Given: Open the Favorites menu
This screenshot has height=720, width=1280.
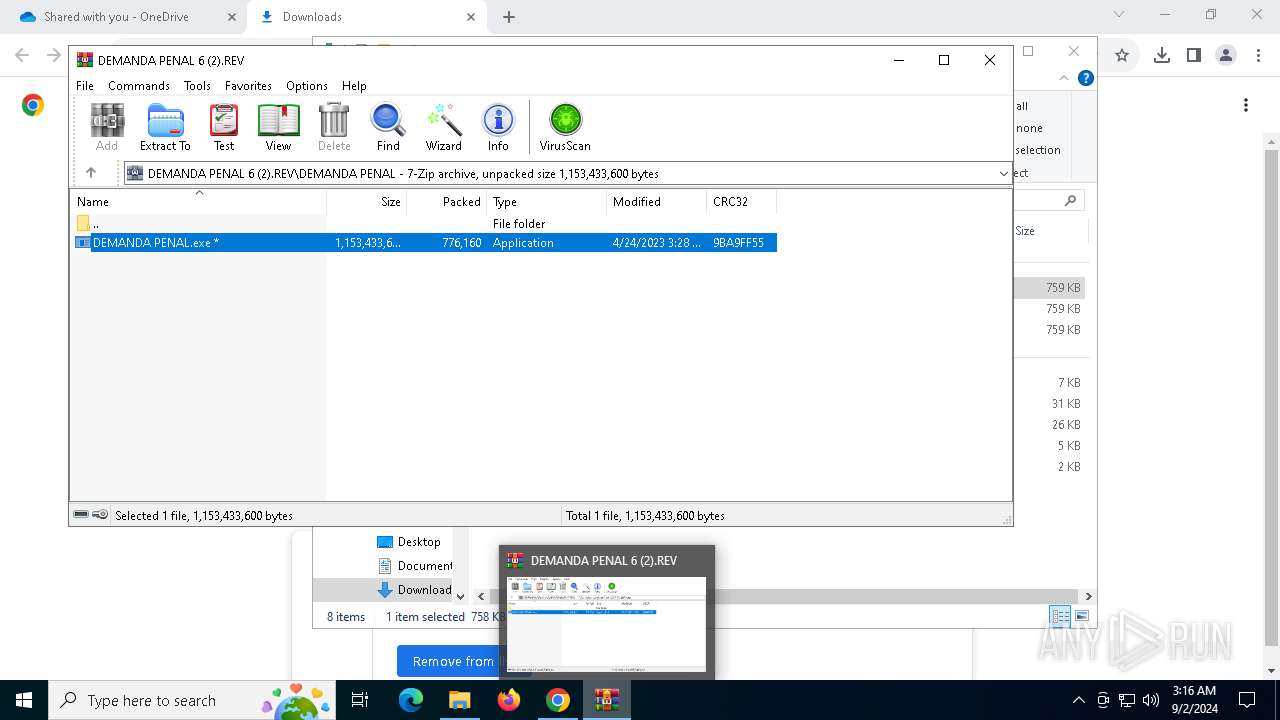Looking at the screenshot, I should 248,86.
